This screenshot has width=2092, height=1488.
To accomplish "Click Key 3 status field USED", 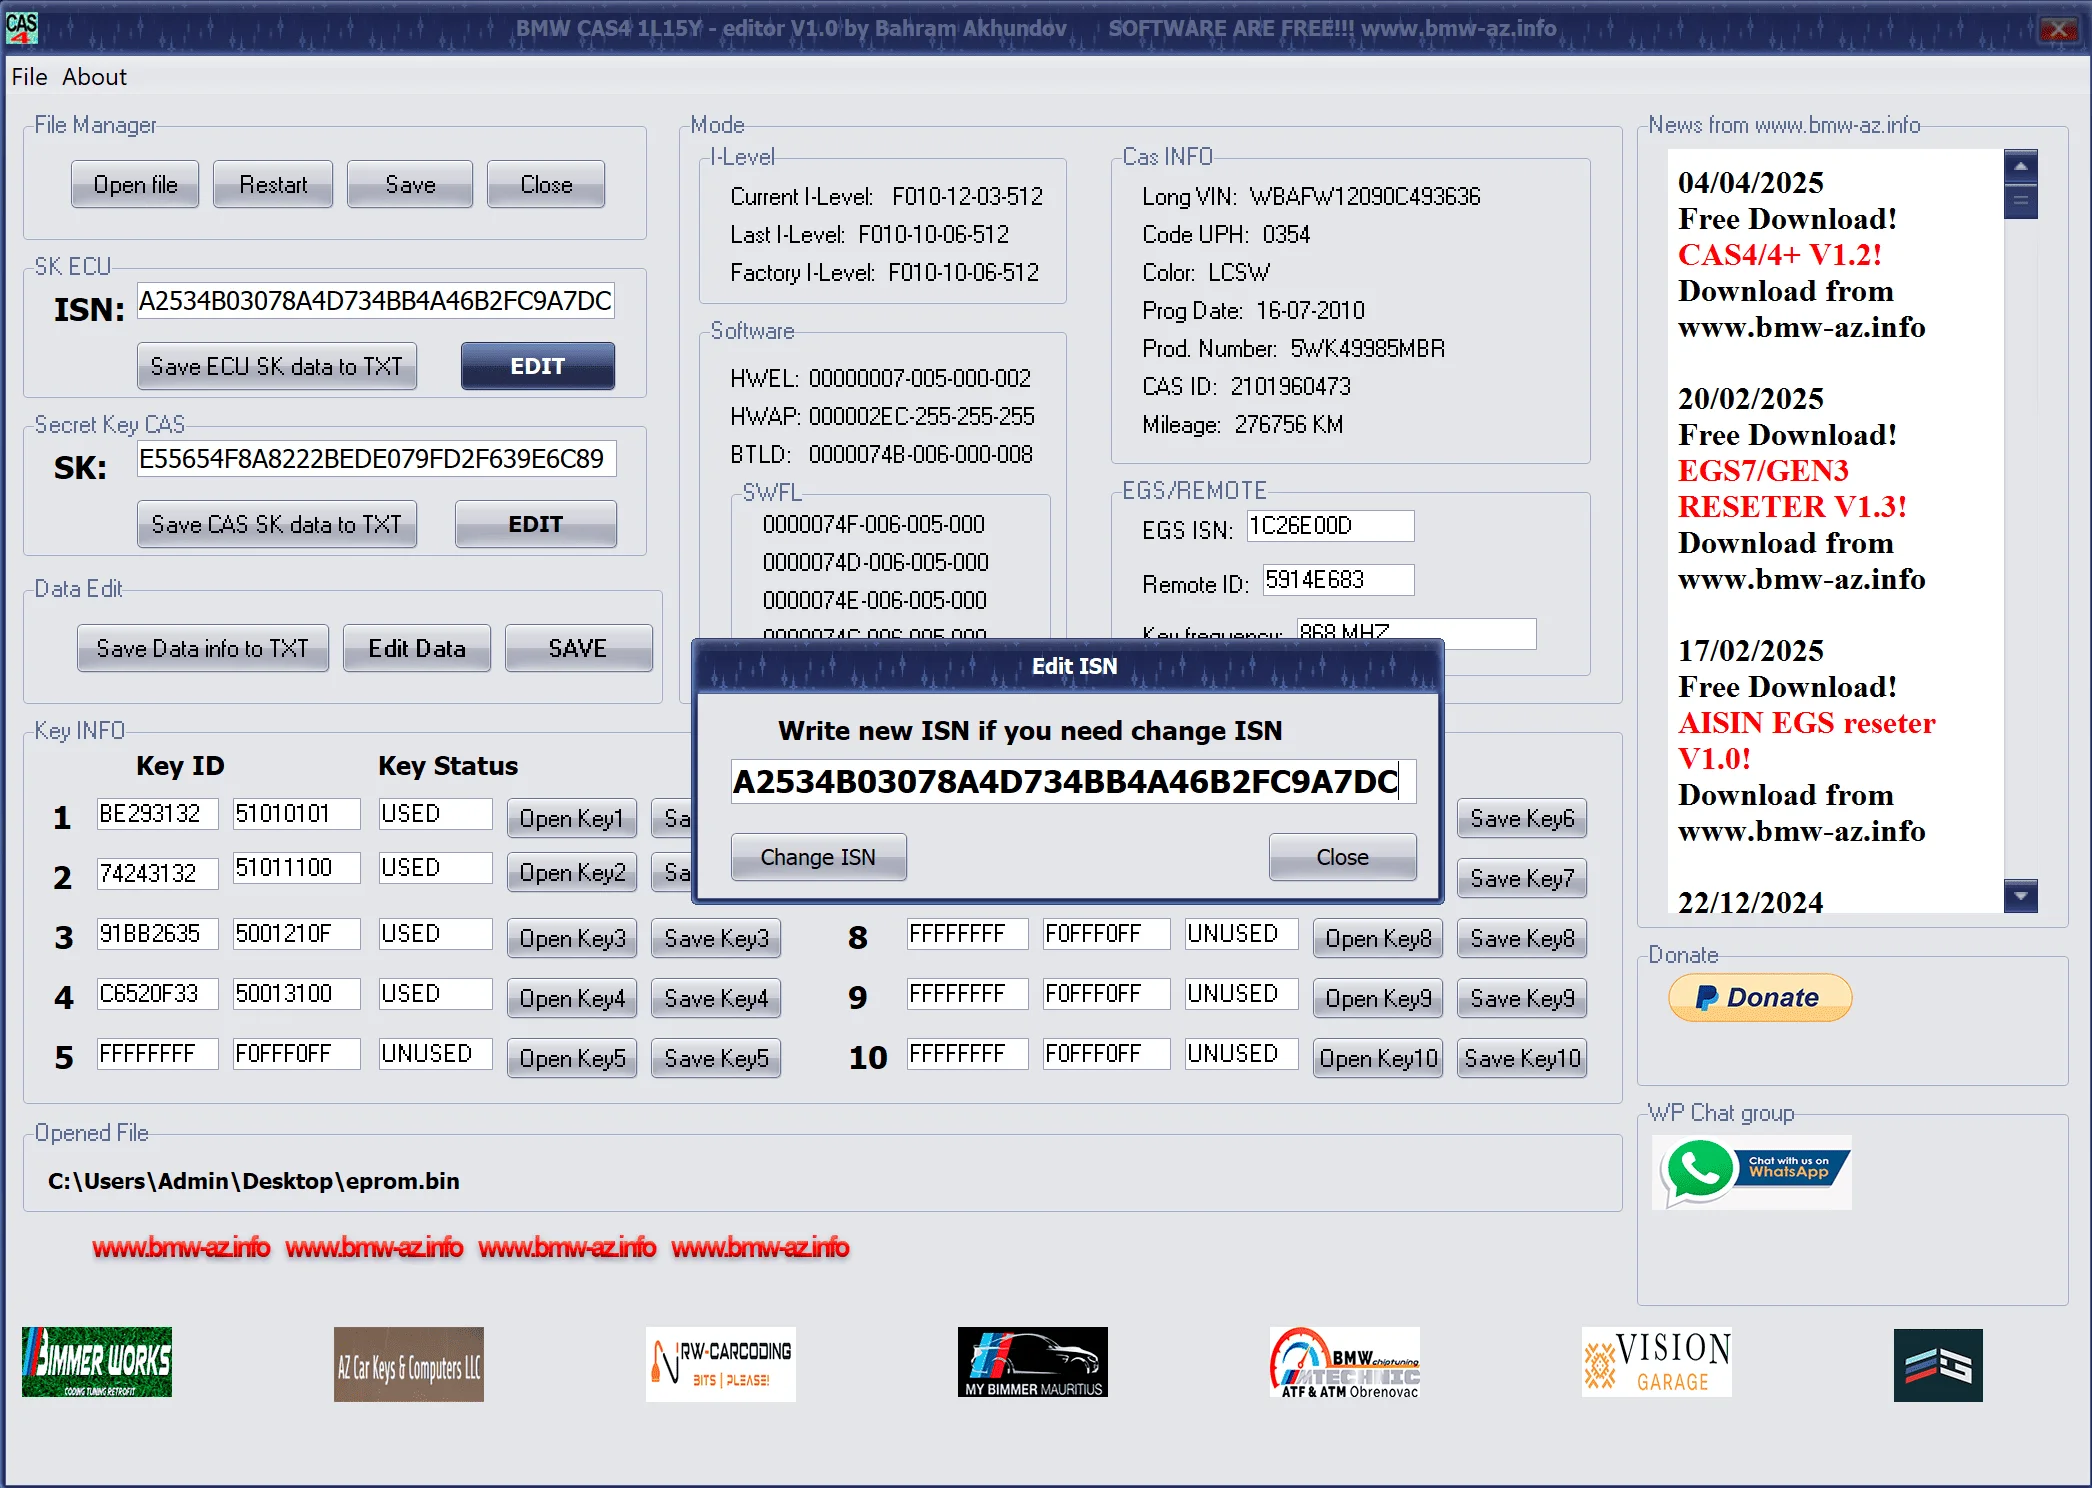I will pyautogui.click(x=436, y=934).
